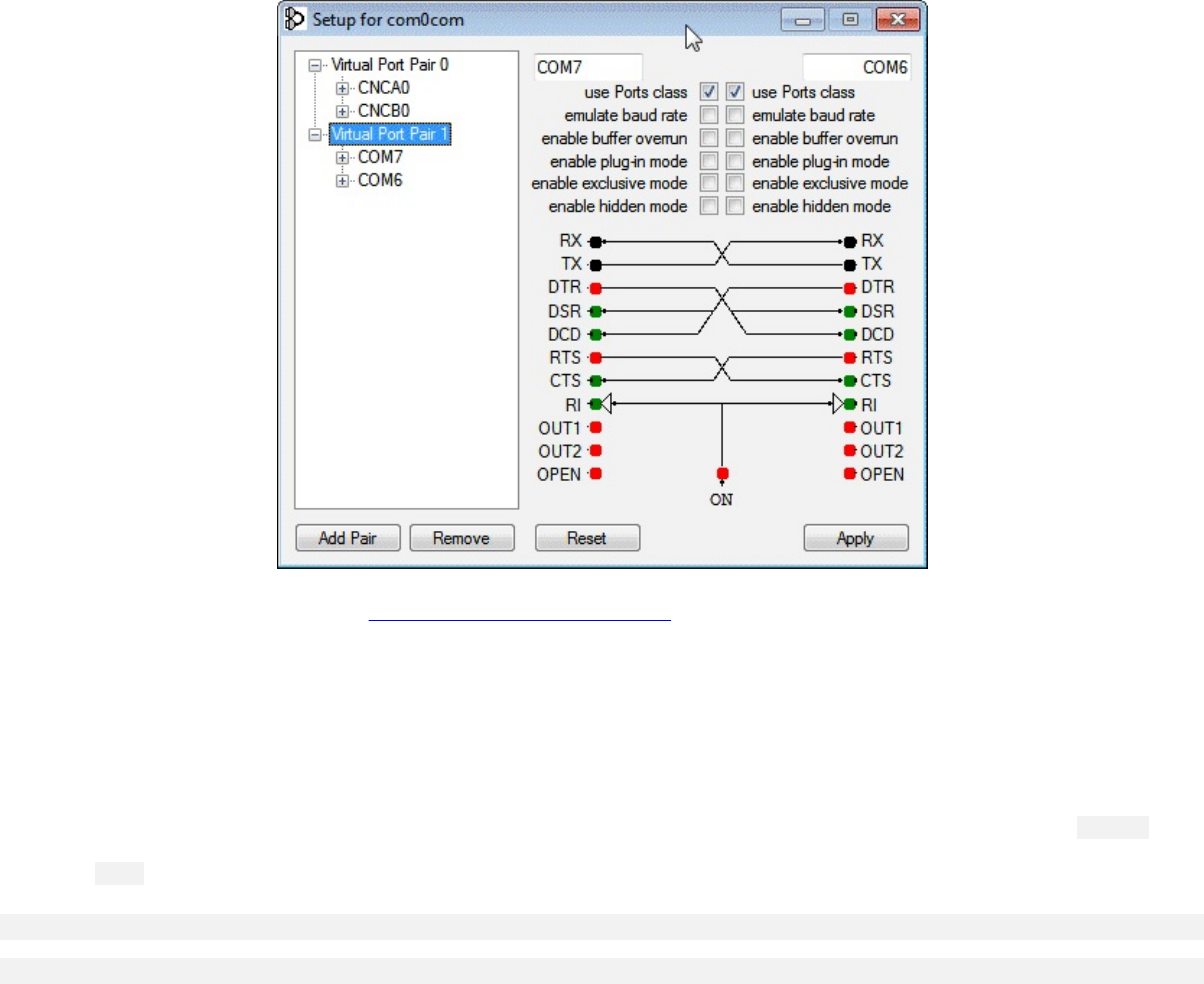This screenshot has height=984, width=1204.
Task: Click the Reset button
Action: pyautogui.click(x=587, y=538)
